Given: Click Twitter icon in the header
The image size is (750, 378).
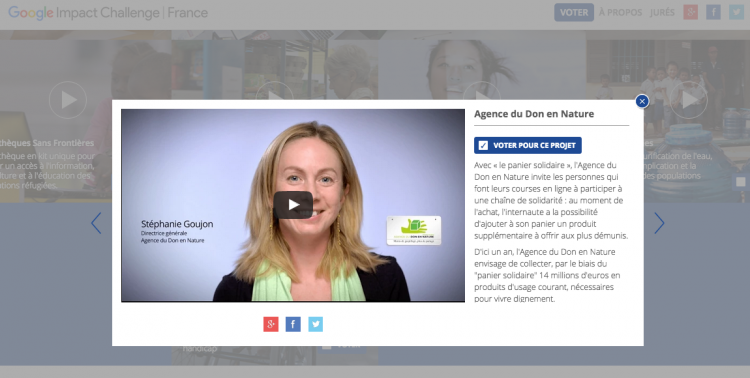Looking at the screenshot, I should coord(736,12).
